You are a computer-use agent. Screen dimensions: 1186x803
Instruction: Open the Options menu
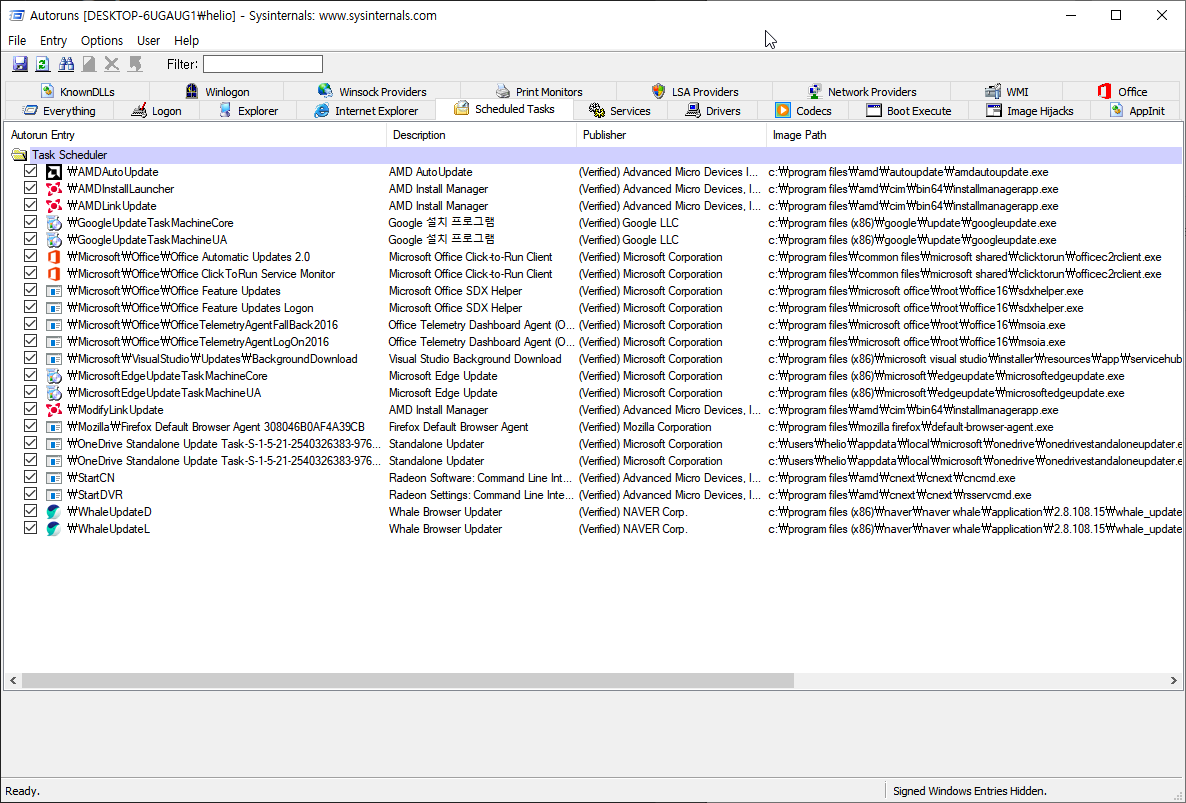(101, 40)
